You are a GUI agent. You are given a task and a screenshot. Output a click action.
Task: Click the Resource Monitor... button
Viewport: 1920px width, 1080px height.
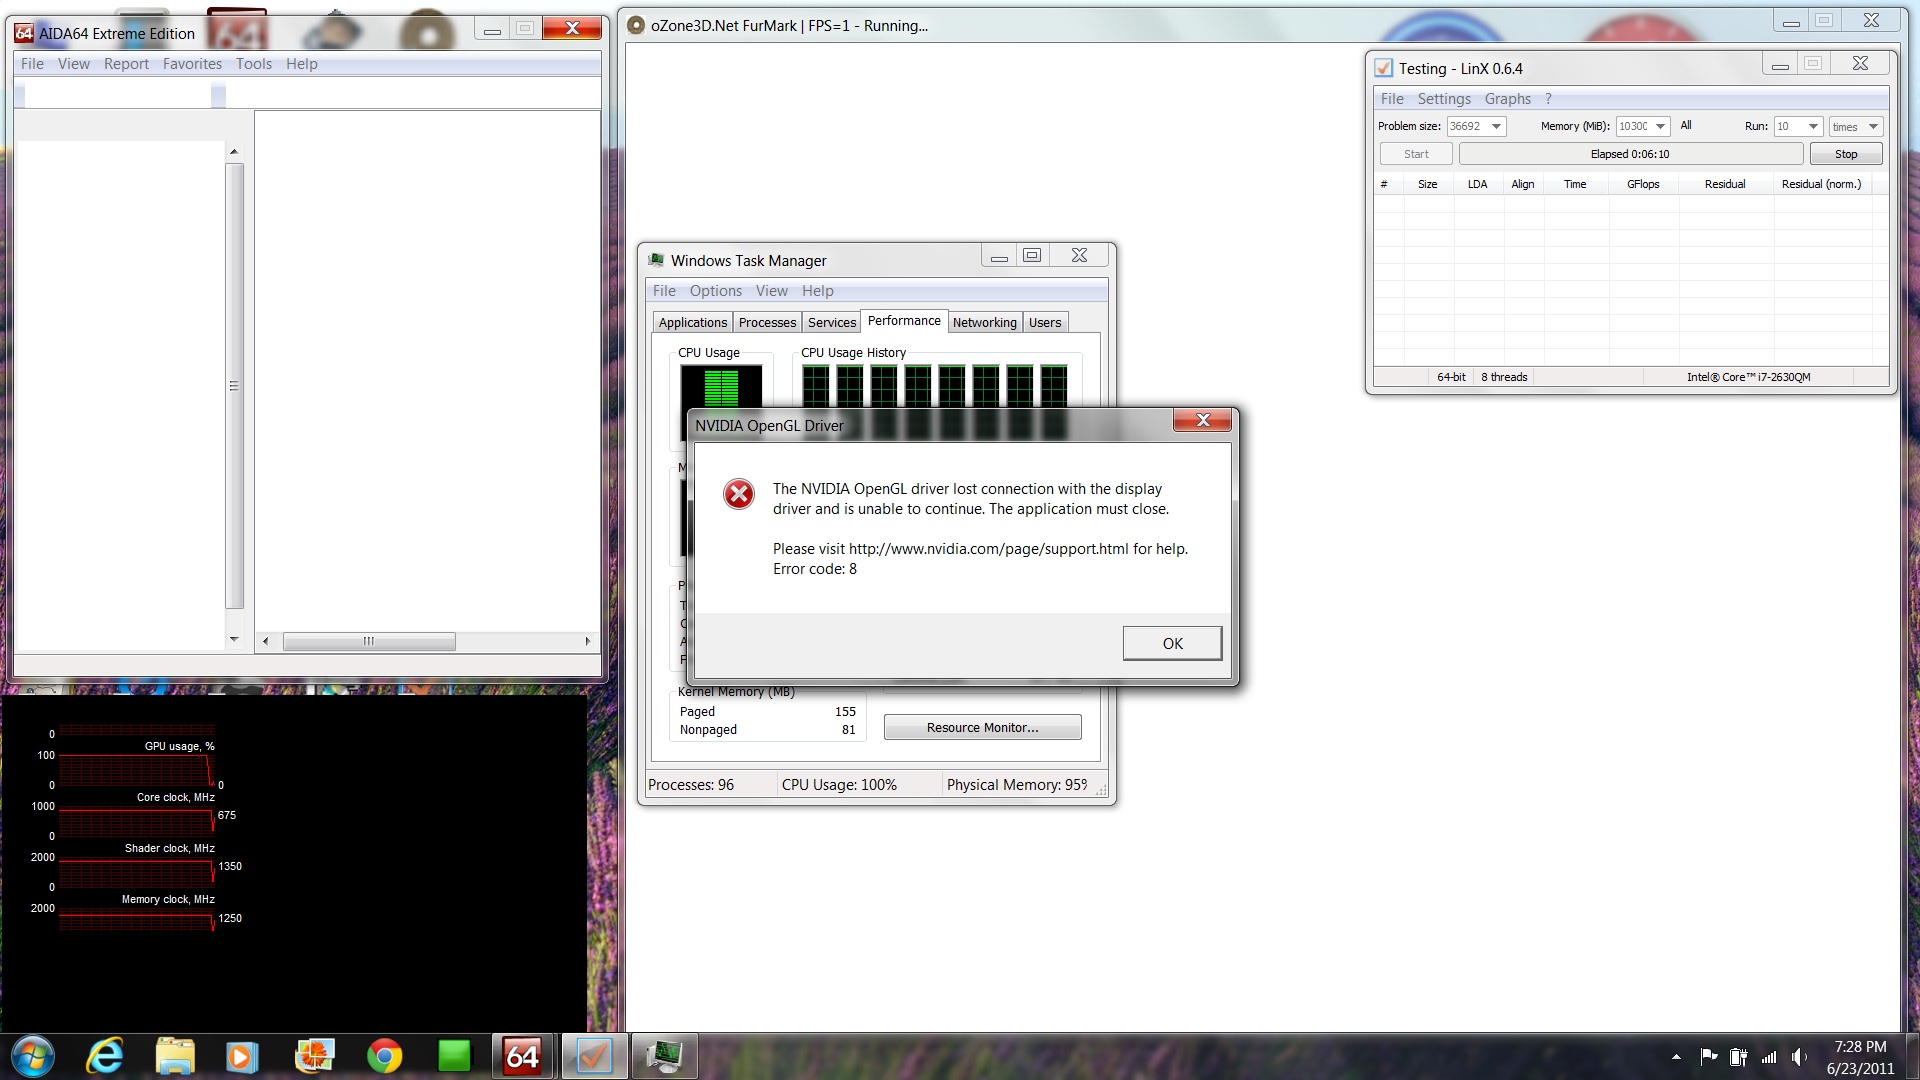pyautogui.click(x=982, y=727)
